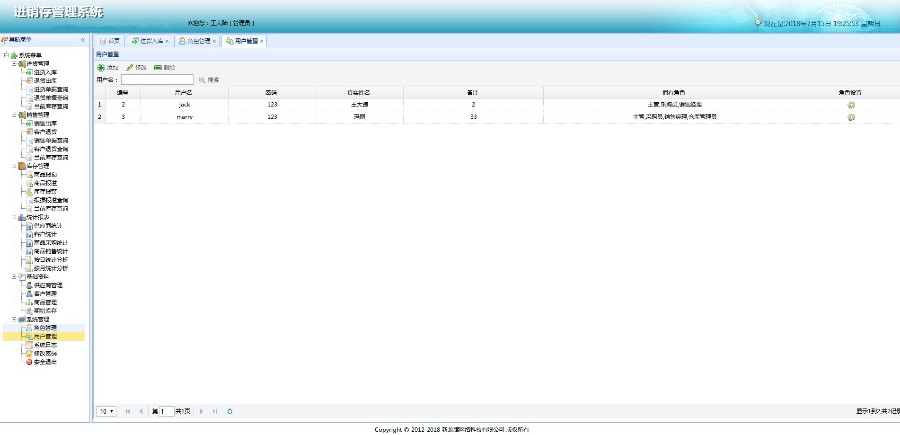
Task: Open role settings for user jack
Action: tap(851, 104)
